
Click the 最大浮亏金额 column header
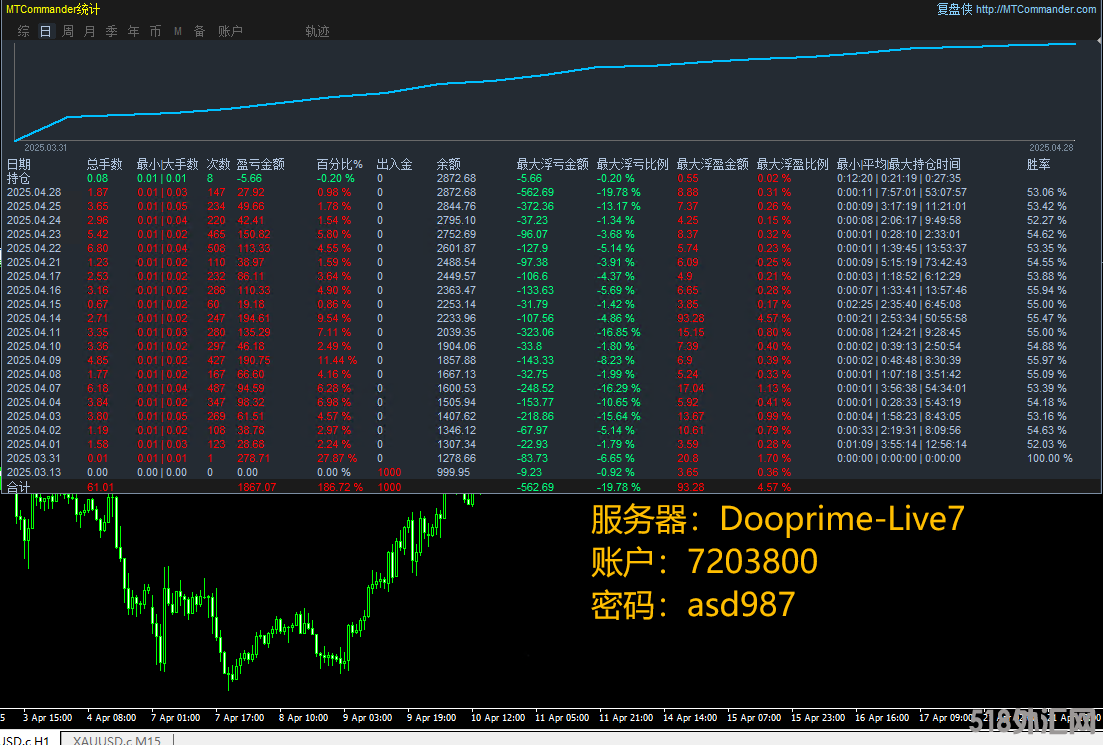[552, 165]
